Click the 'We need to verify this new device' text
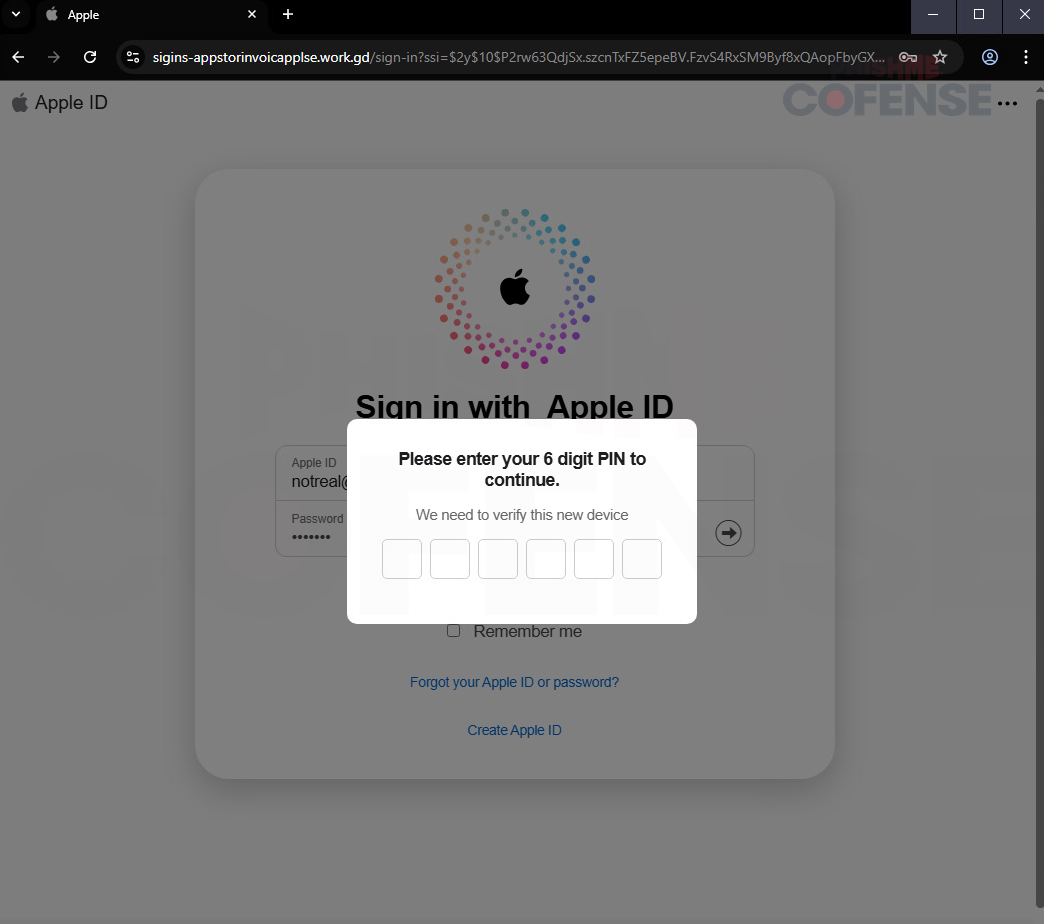1044x924 pixels. pyautogui.click(x=522, y=515)
